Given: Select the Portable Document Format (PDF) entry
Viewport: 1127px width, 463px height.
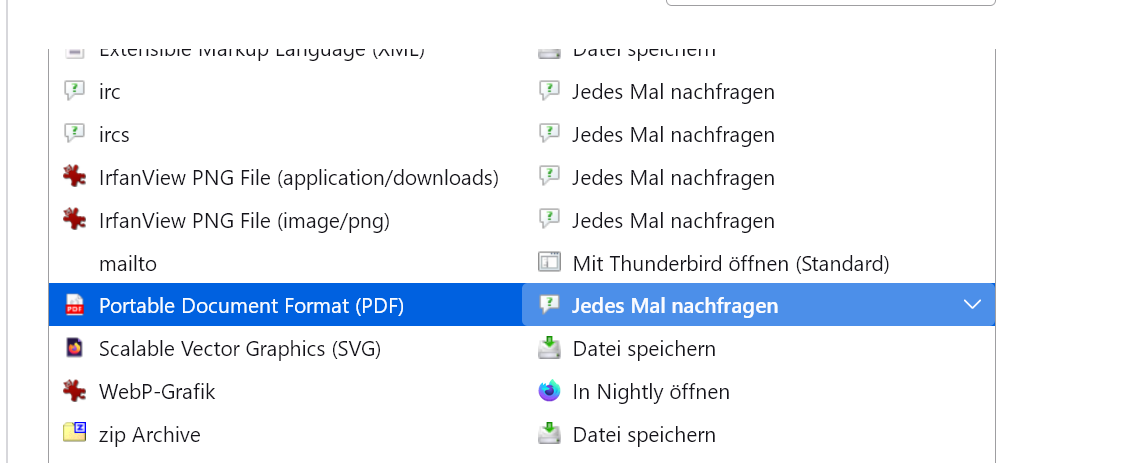Looking at the screenshot, I should tap(251, 306).
